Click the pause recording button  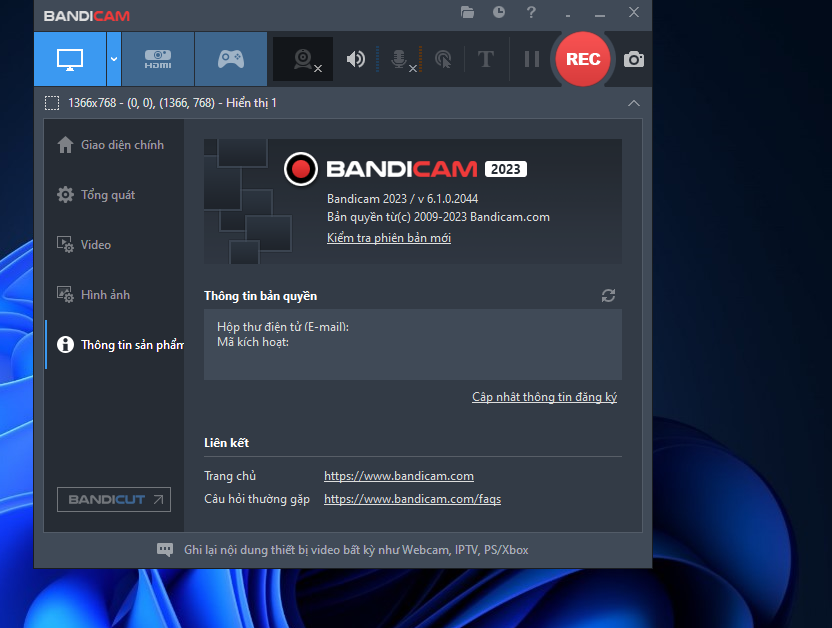click(532, 59)
